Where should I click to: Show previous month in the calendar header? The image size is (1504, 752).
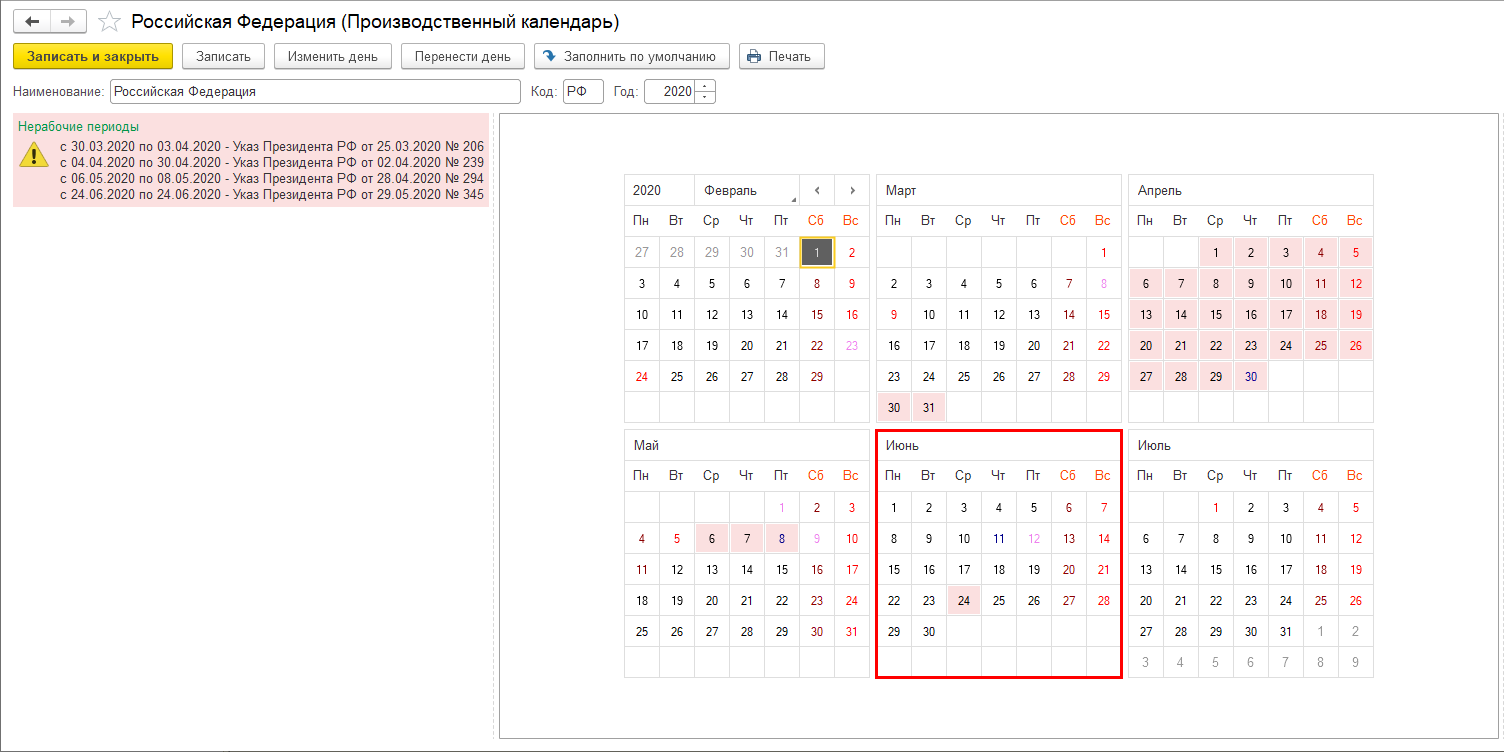click(817, 190)
